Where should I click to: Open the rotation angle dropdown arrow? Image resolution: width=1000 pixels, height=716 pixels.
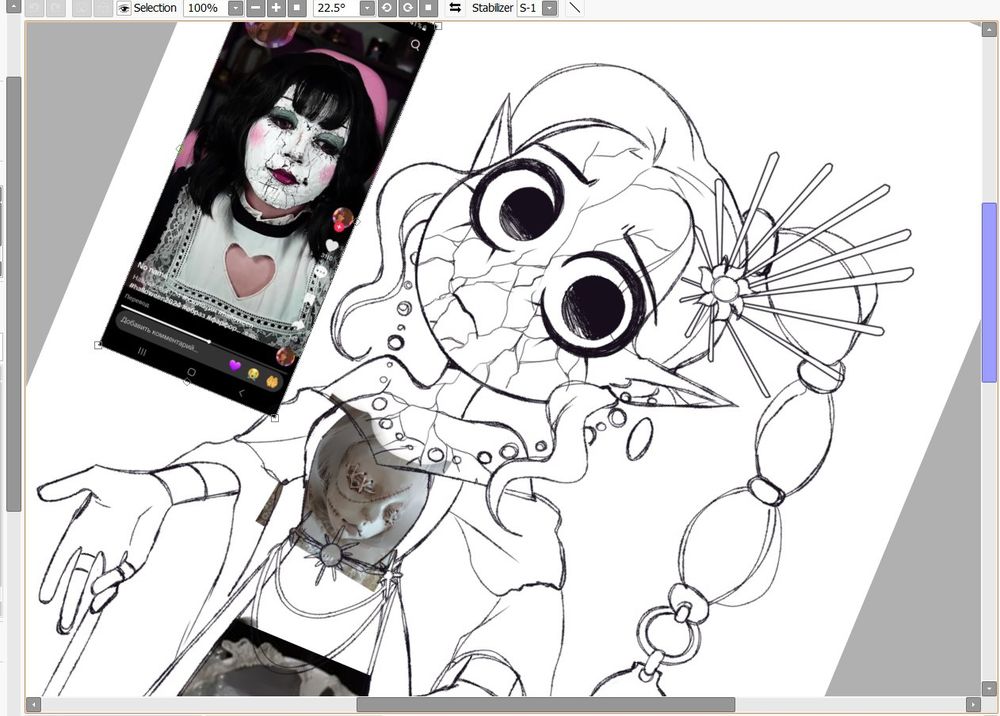367,8
